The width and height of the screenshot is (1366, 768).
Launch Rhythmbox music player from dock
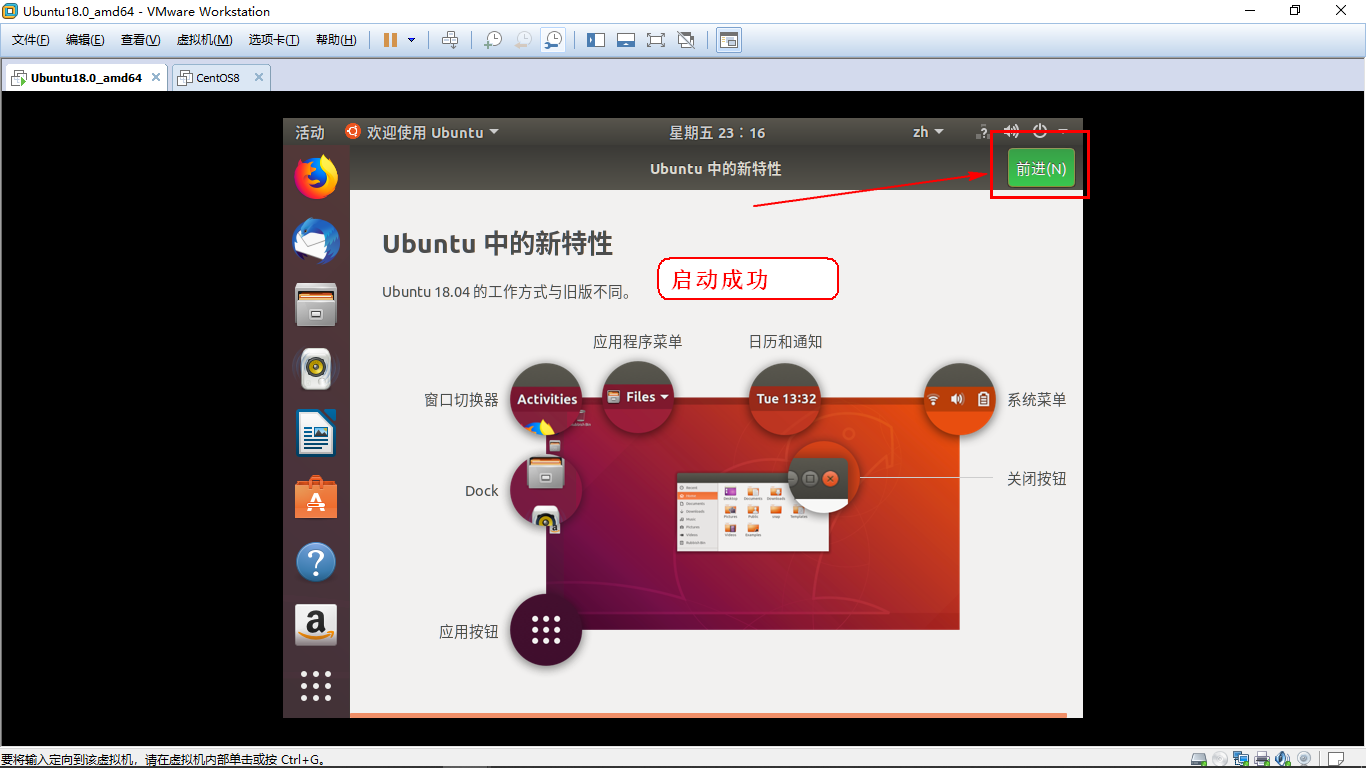point(316,369)
